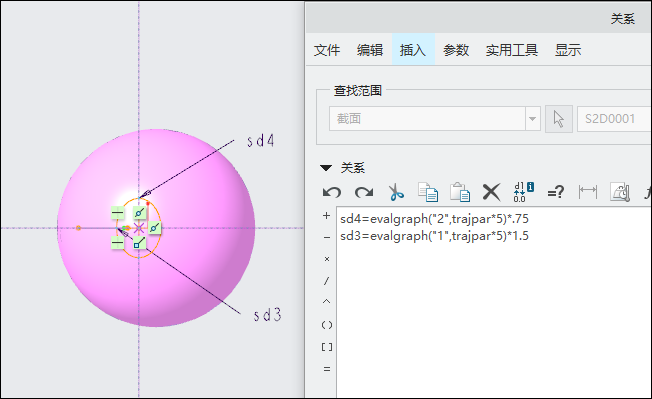Image resolution: width=652 pixels, height=399 pixels.
Task: Click the Paste clipboard icon
Action: pos(460,192)
